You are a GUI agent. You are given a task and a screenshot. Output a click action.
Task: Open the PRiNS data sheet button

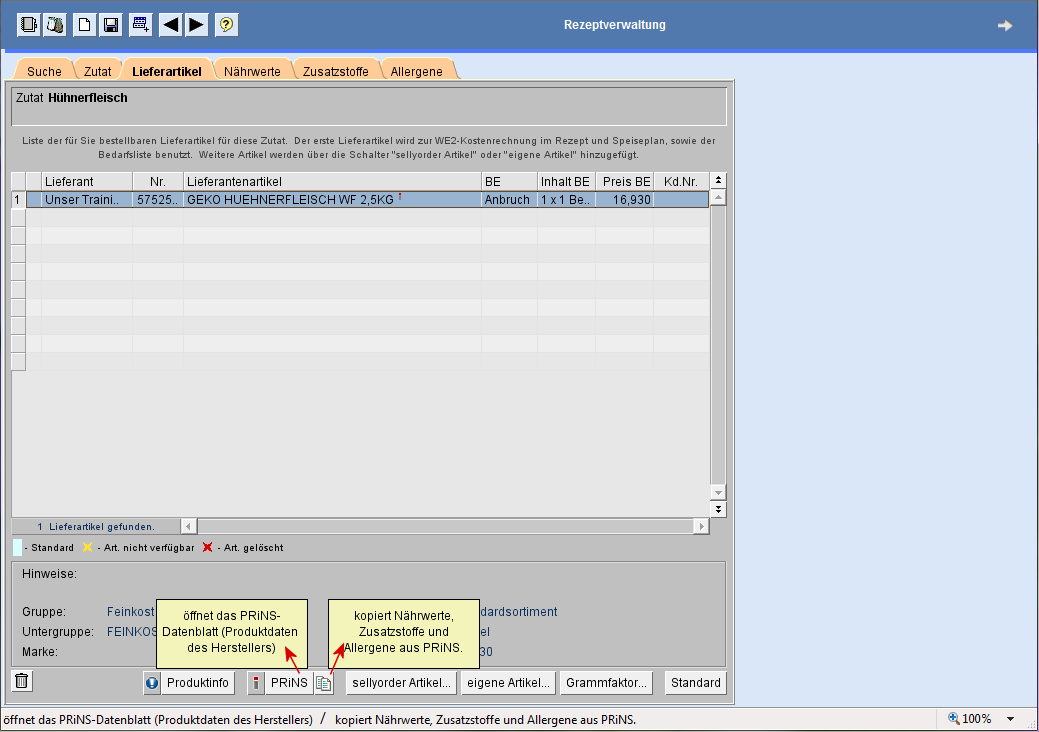pos(290,683)
